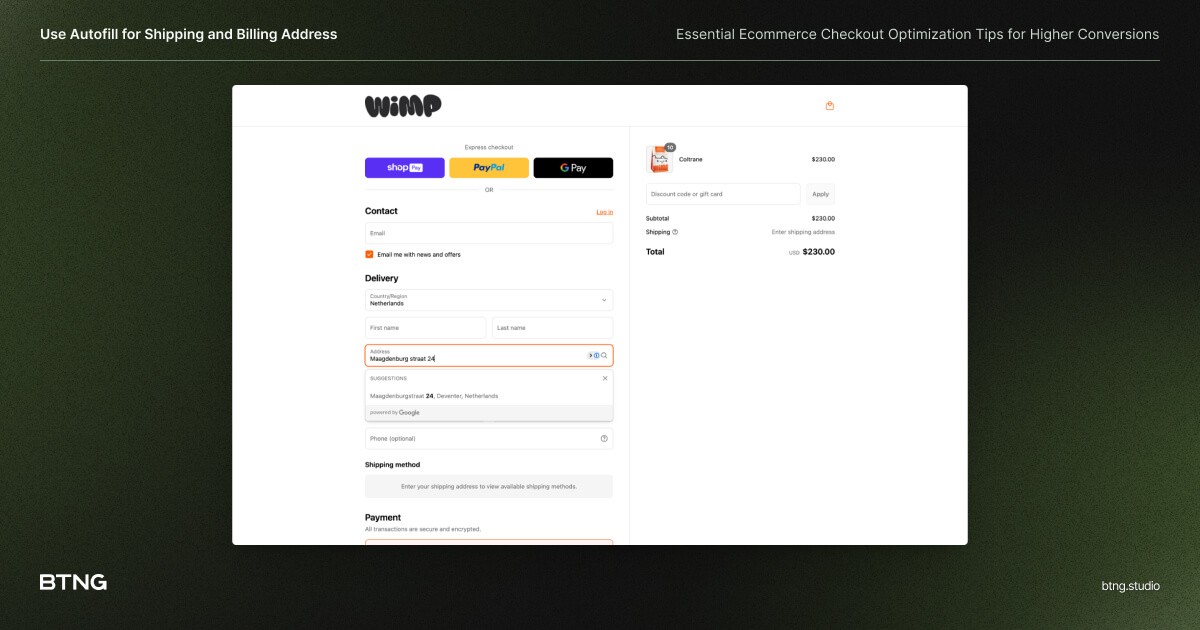
Task: Apply the discount code
Action: tap(820, 194)
